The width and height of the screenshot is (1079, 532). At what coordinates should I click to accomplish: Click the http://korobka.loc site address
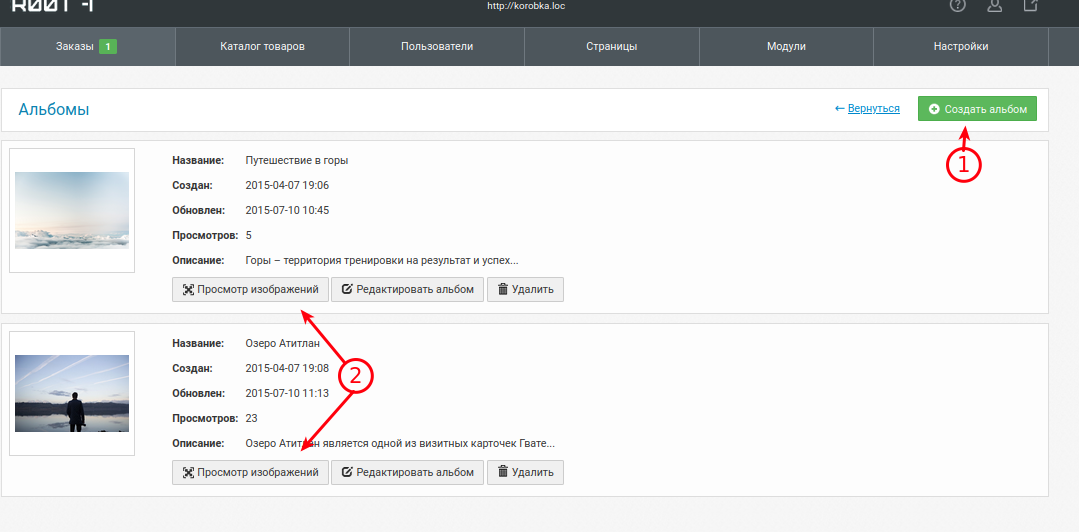[x=526, y=6]
